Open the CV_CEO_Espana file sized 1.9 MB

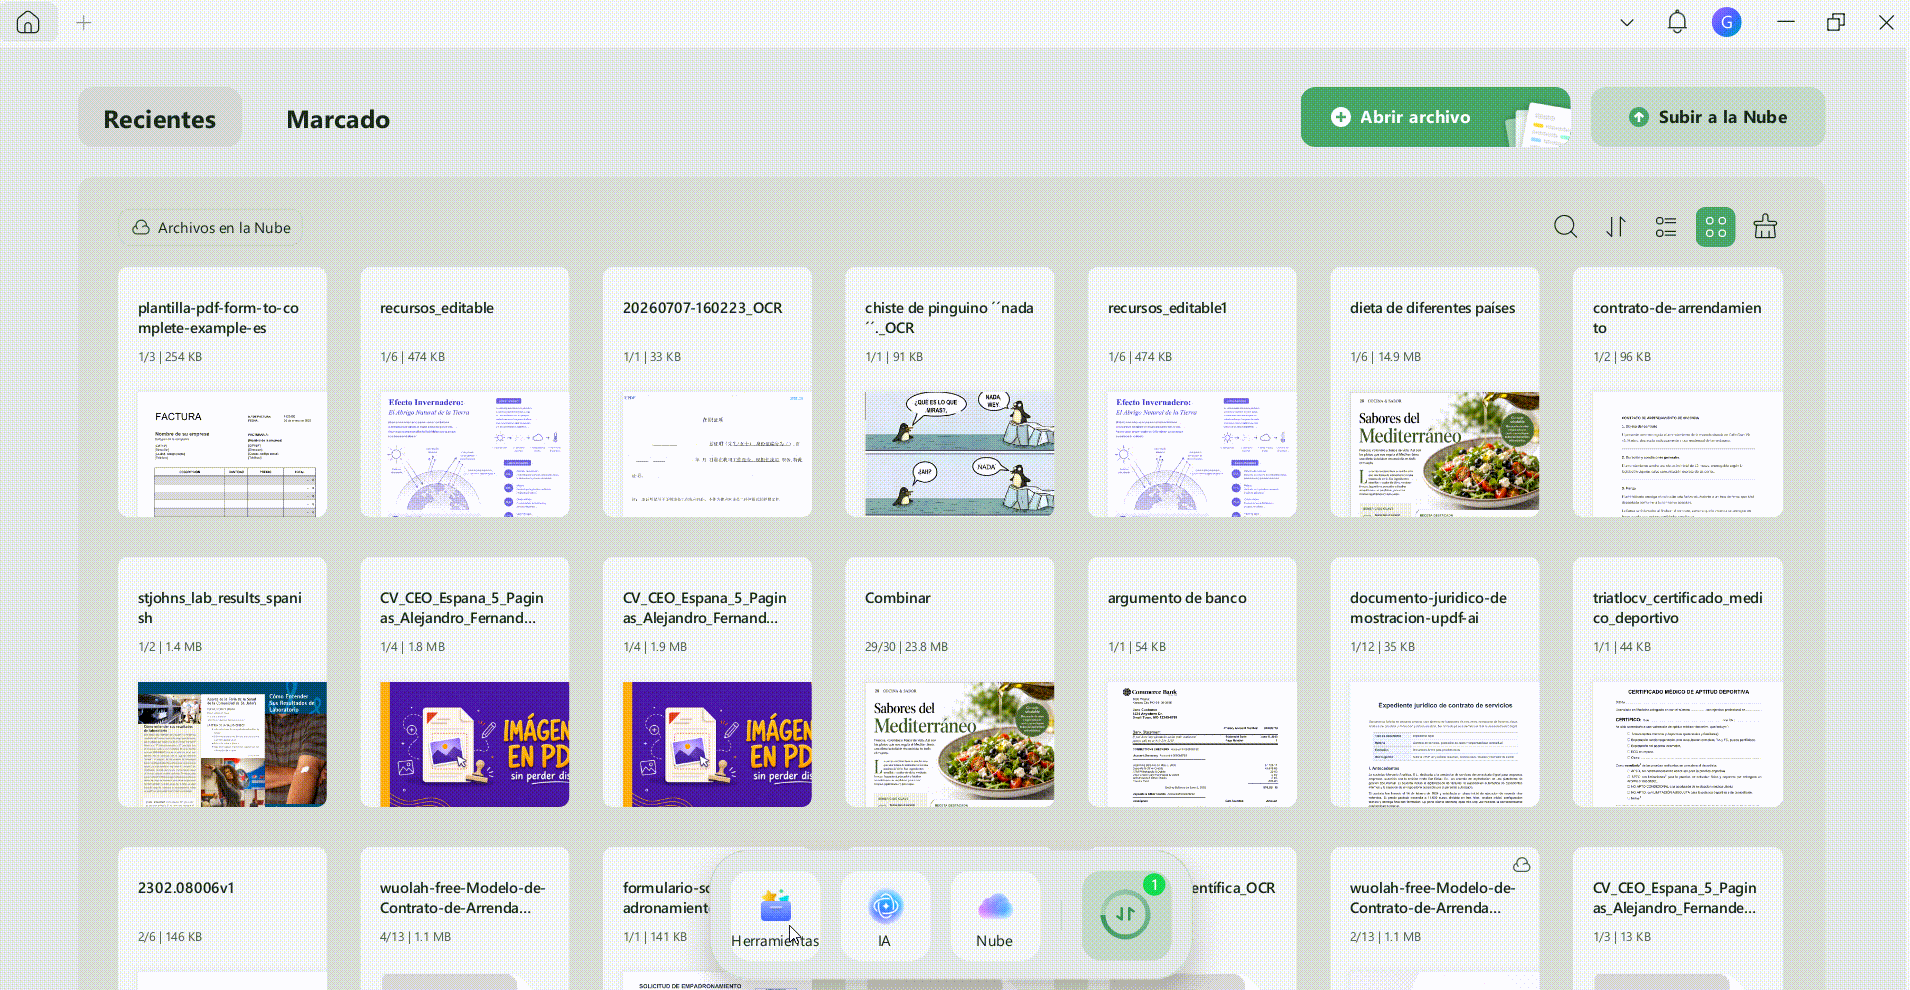tap(708, 682)
